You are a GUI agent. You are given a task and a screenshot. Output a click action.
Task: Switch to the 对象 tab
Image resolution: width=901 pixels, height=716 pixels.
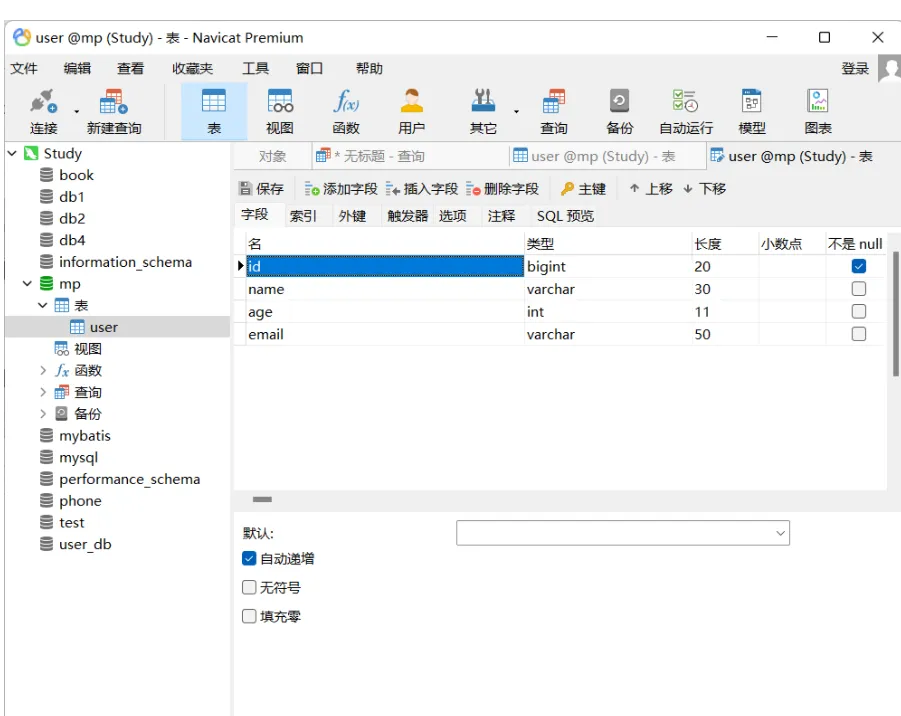(272, 156)
